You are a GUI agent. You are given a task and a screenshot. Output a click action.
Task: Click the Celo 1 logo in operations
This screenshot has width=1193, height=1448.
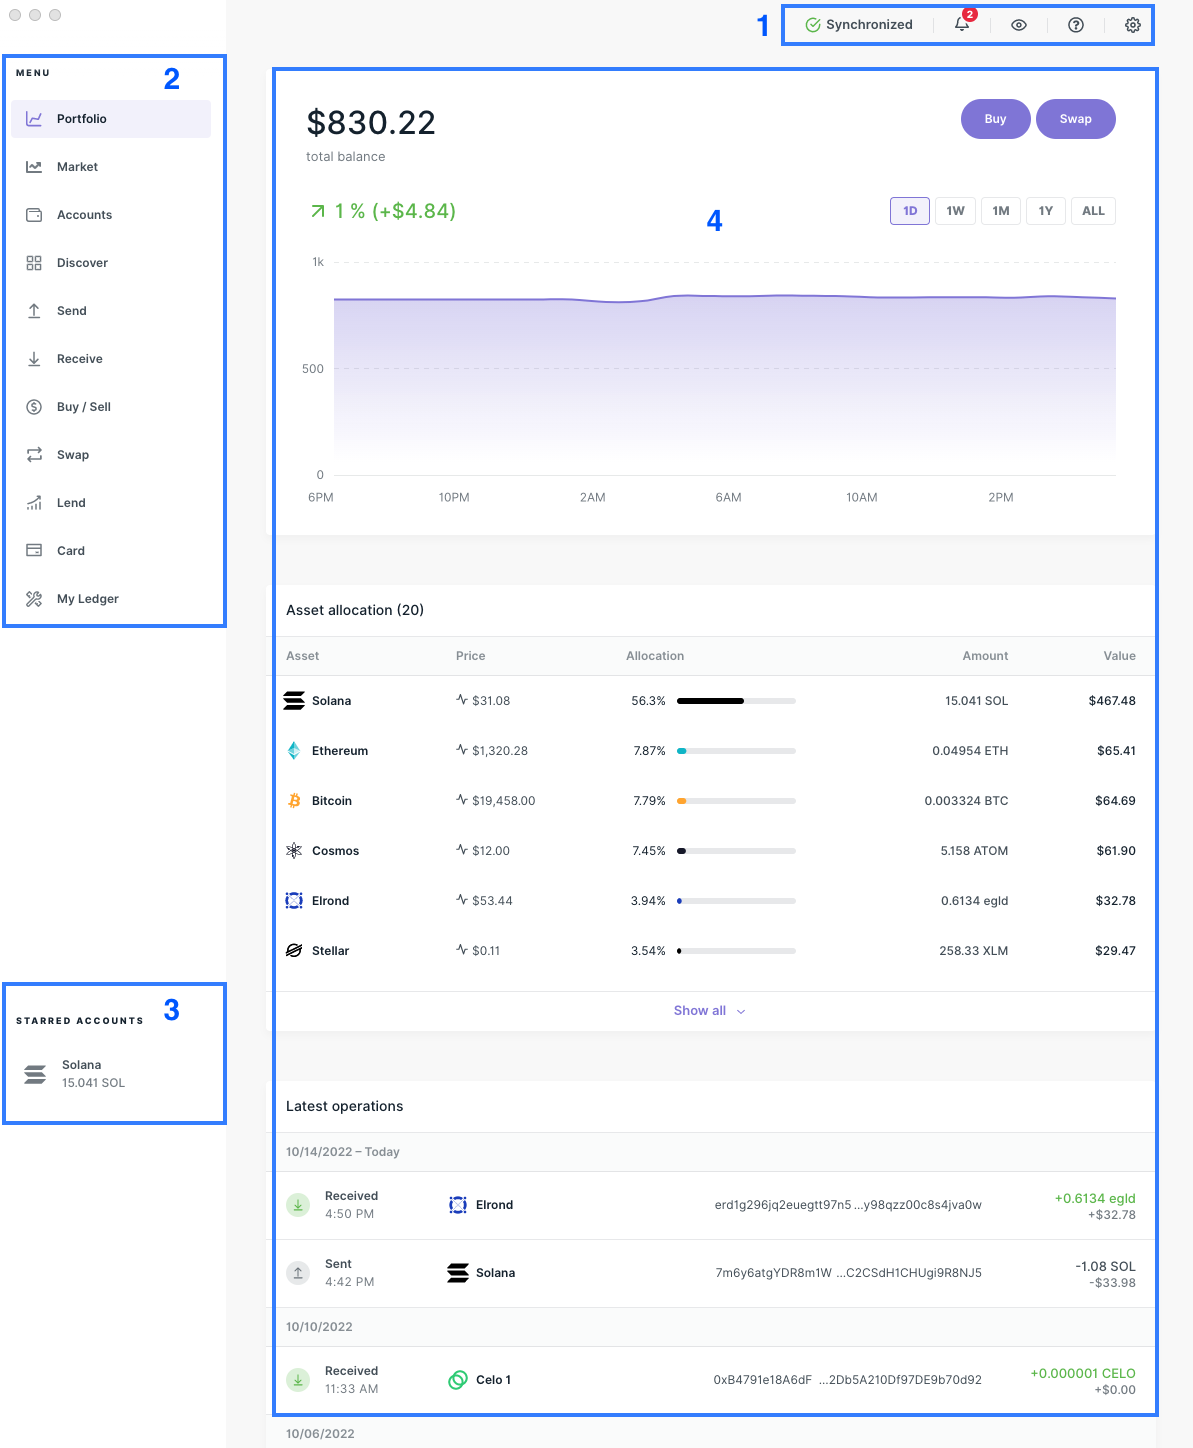[458, 1380]
